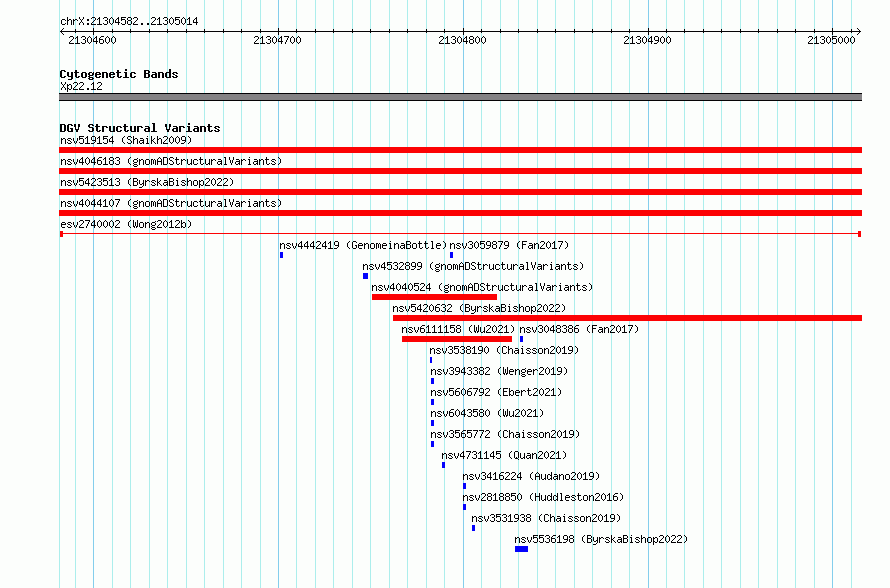Open nsv6111158 (Wu2021) label

[458, 329]
